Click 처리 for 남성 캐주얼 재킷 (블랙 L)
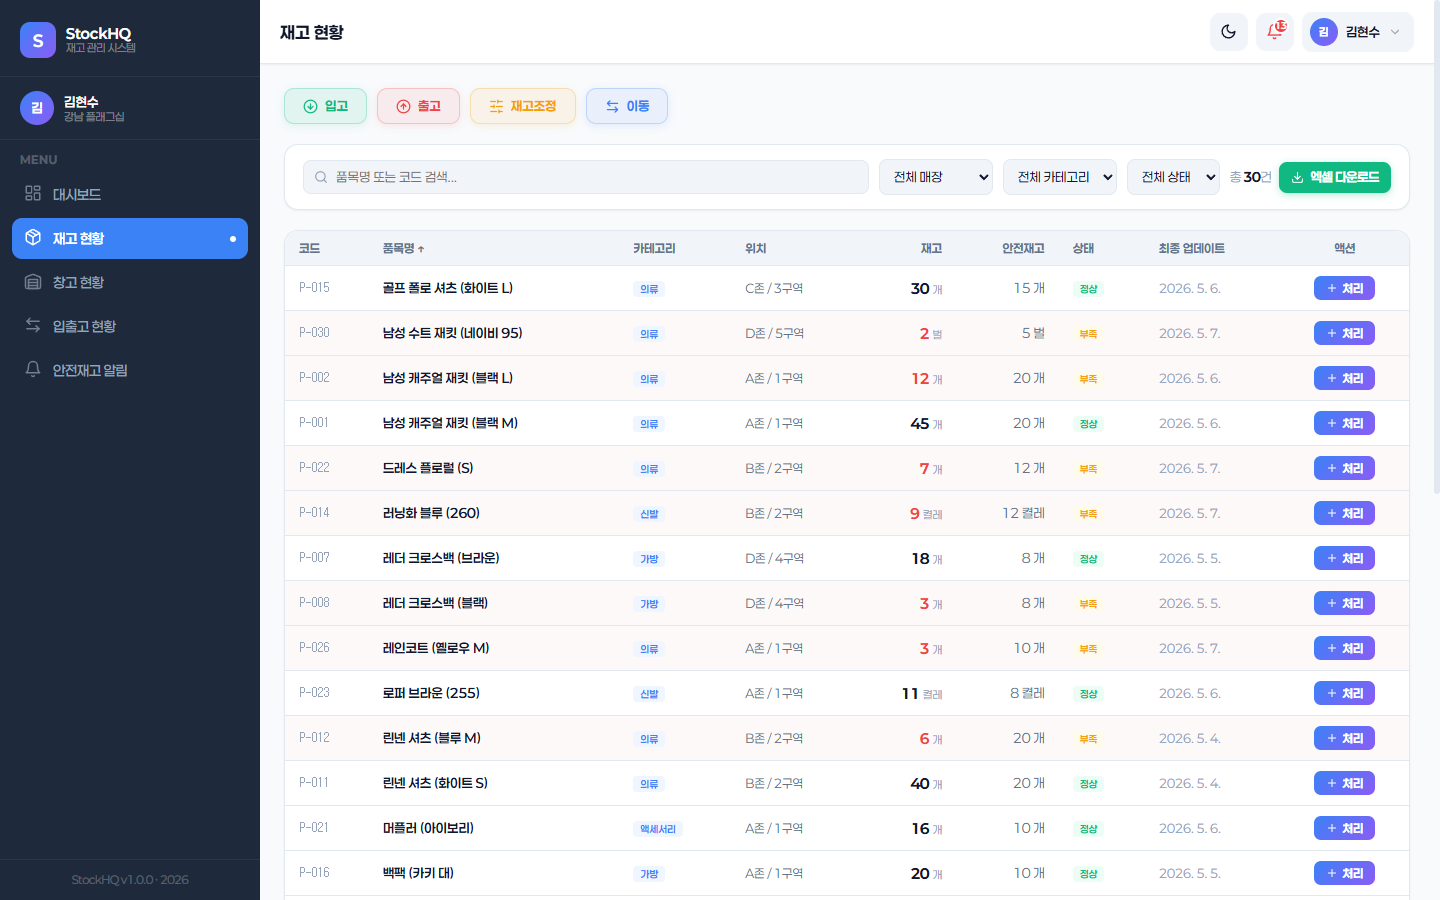This screenshot has height=900, width=1440. point(1344,378)
